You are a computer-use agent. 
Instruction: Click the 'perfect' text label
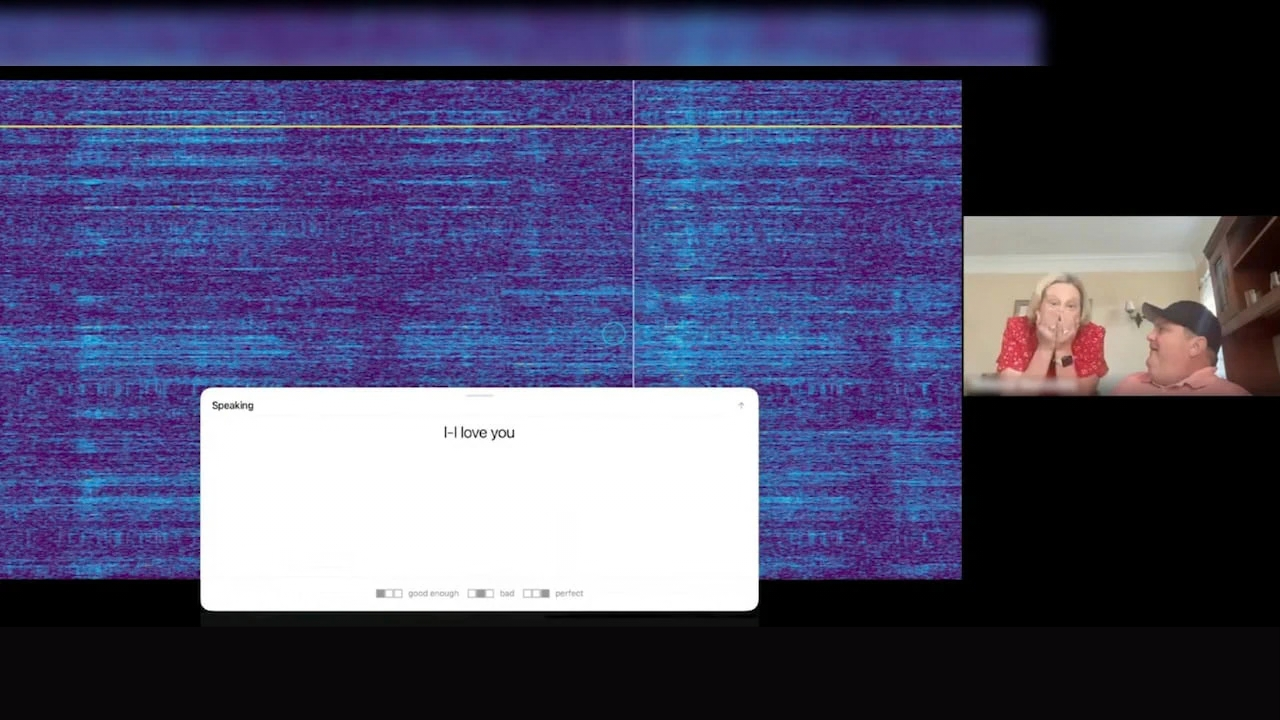click(x=569, y=593)
